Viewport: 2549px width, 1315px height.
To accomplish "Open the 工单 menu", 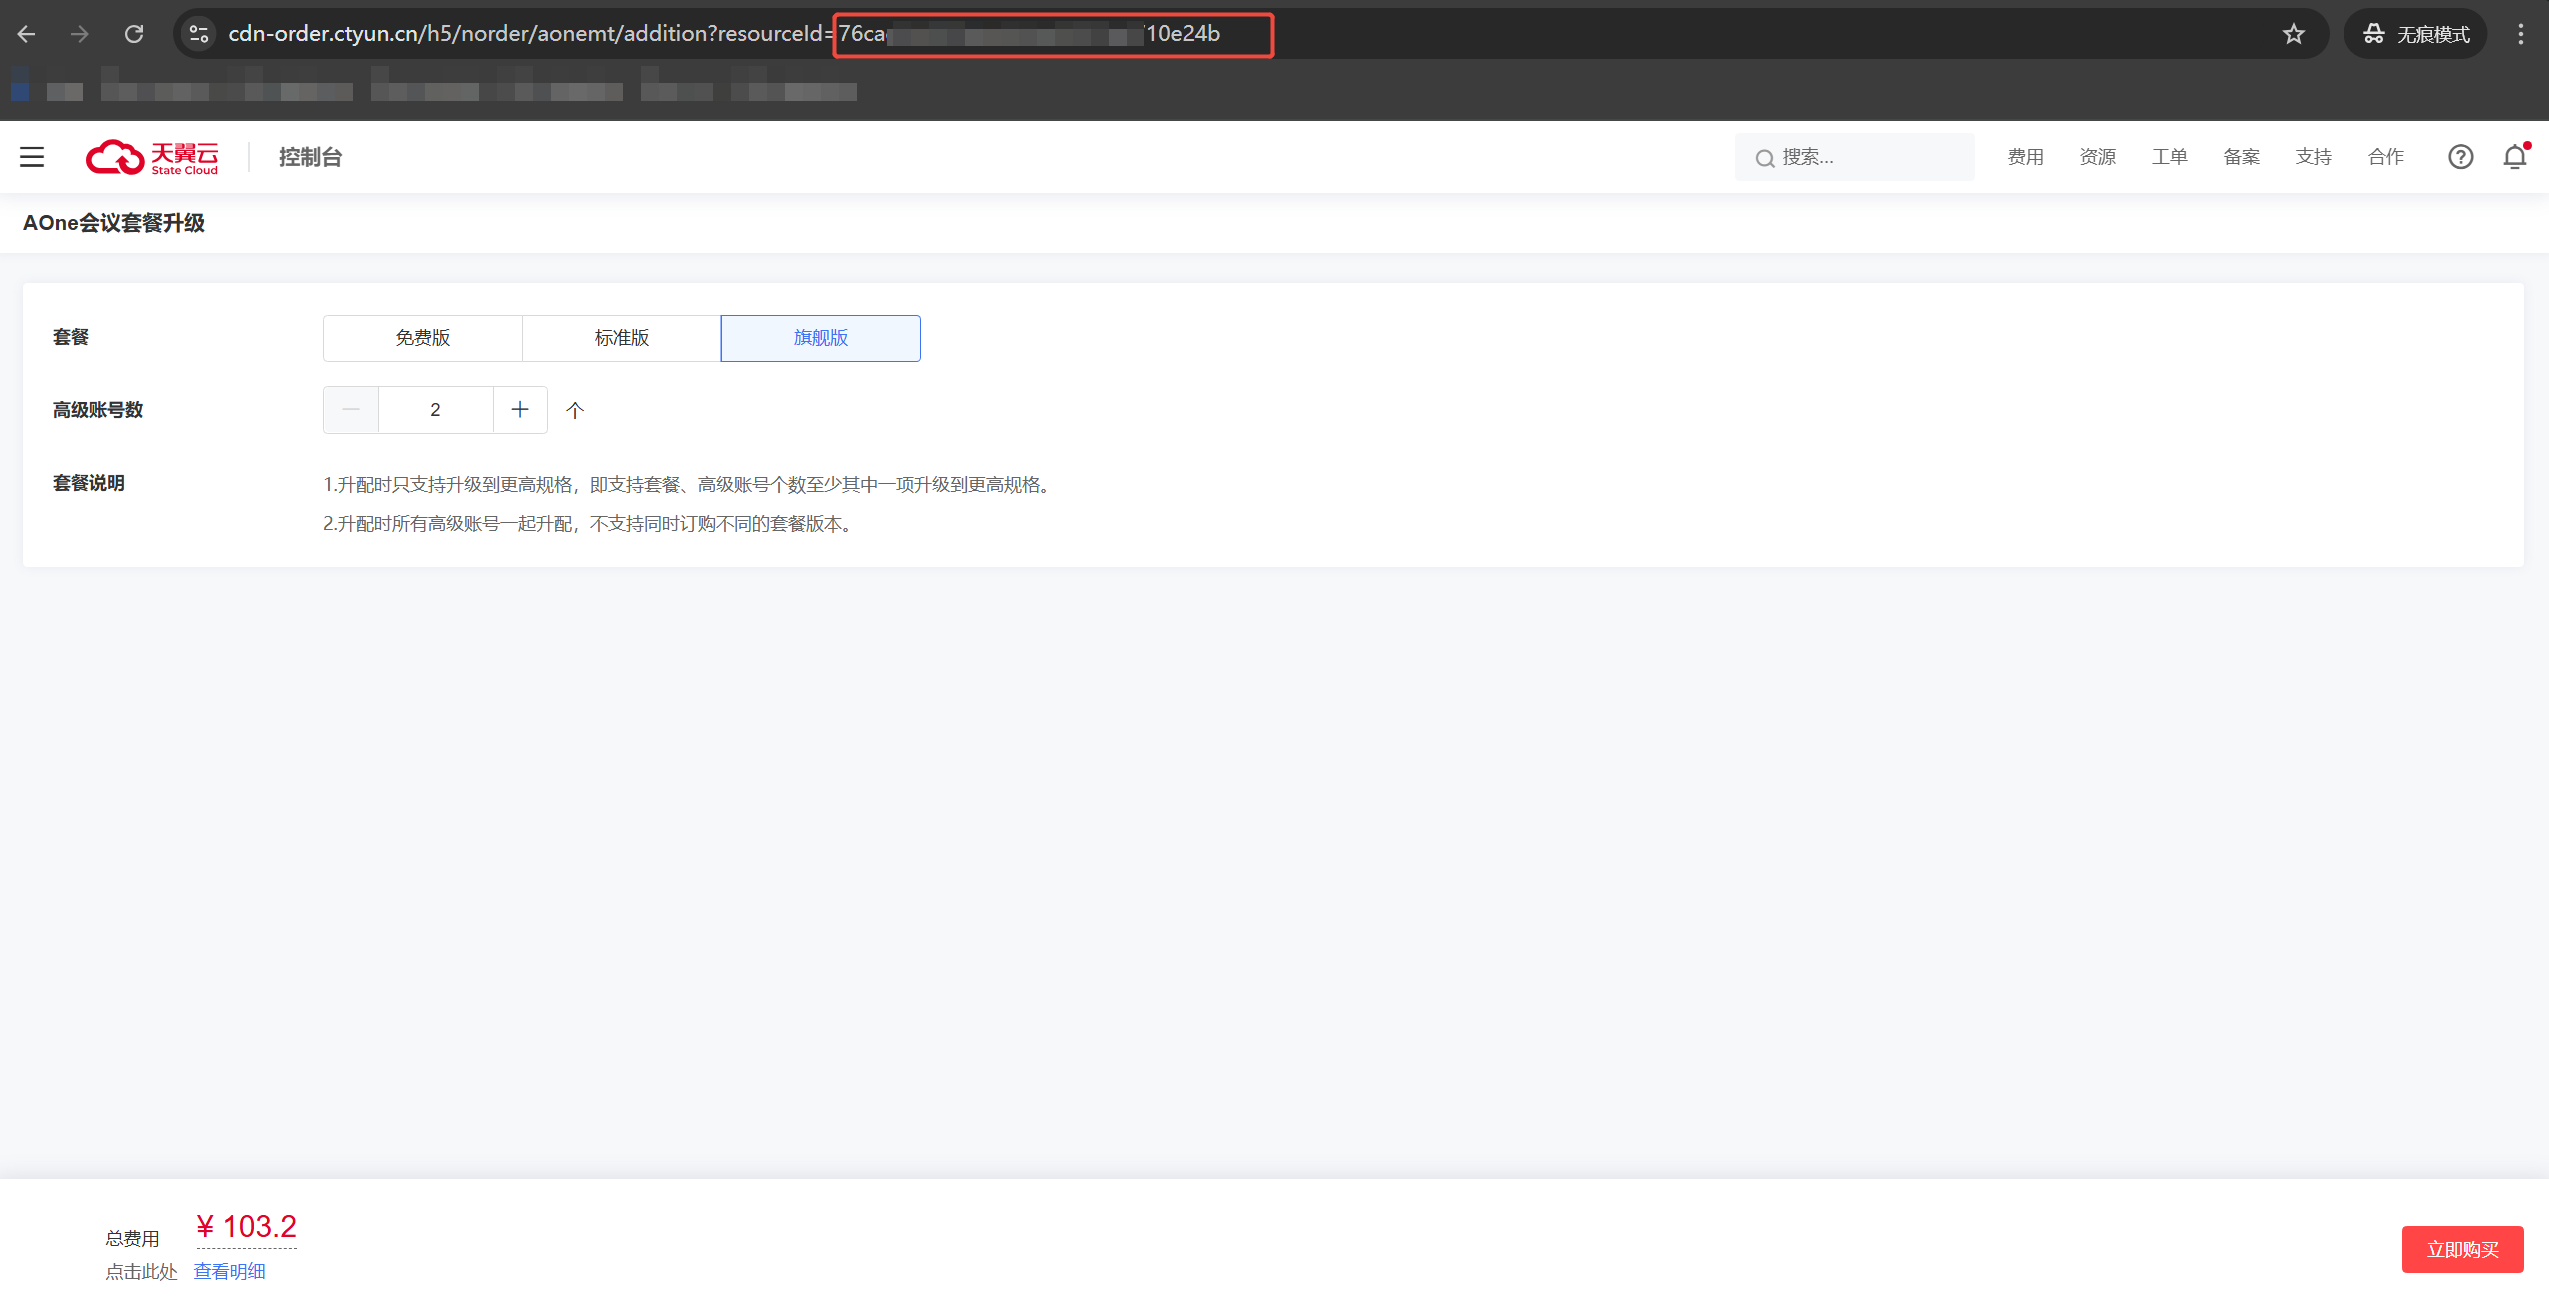I will (2169, 157).
